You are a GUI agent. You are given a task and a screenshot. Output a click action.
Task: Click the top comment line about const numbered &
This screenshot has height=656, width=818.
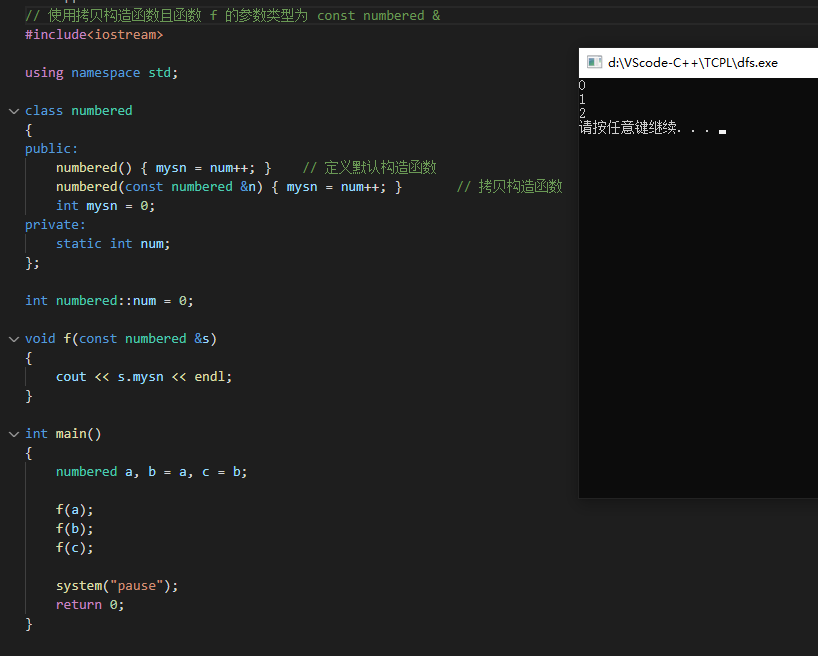pyautogui.click(x=233, y=16)
